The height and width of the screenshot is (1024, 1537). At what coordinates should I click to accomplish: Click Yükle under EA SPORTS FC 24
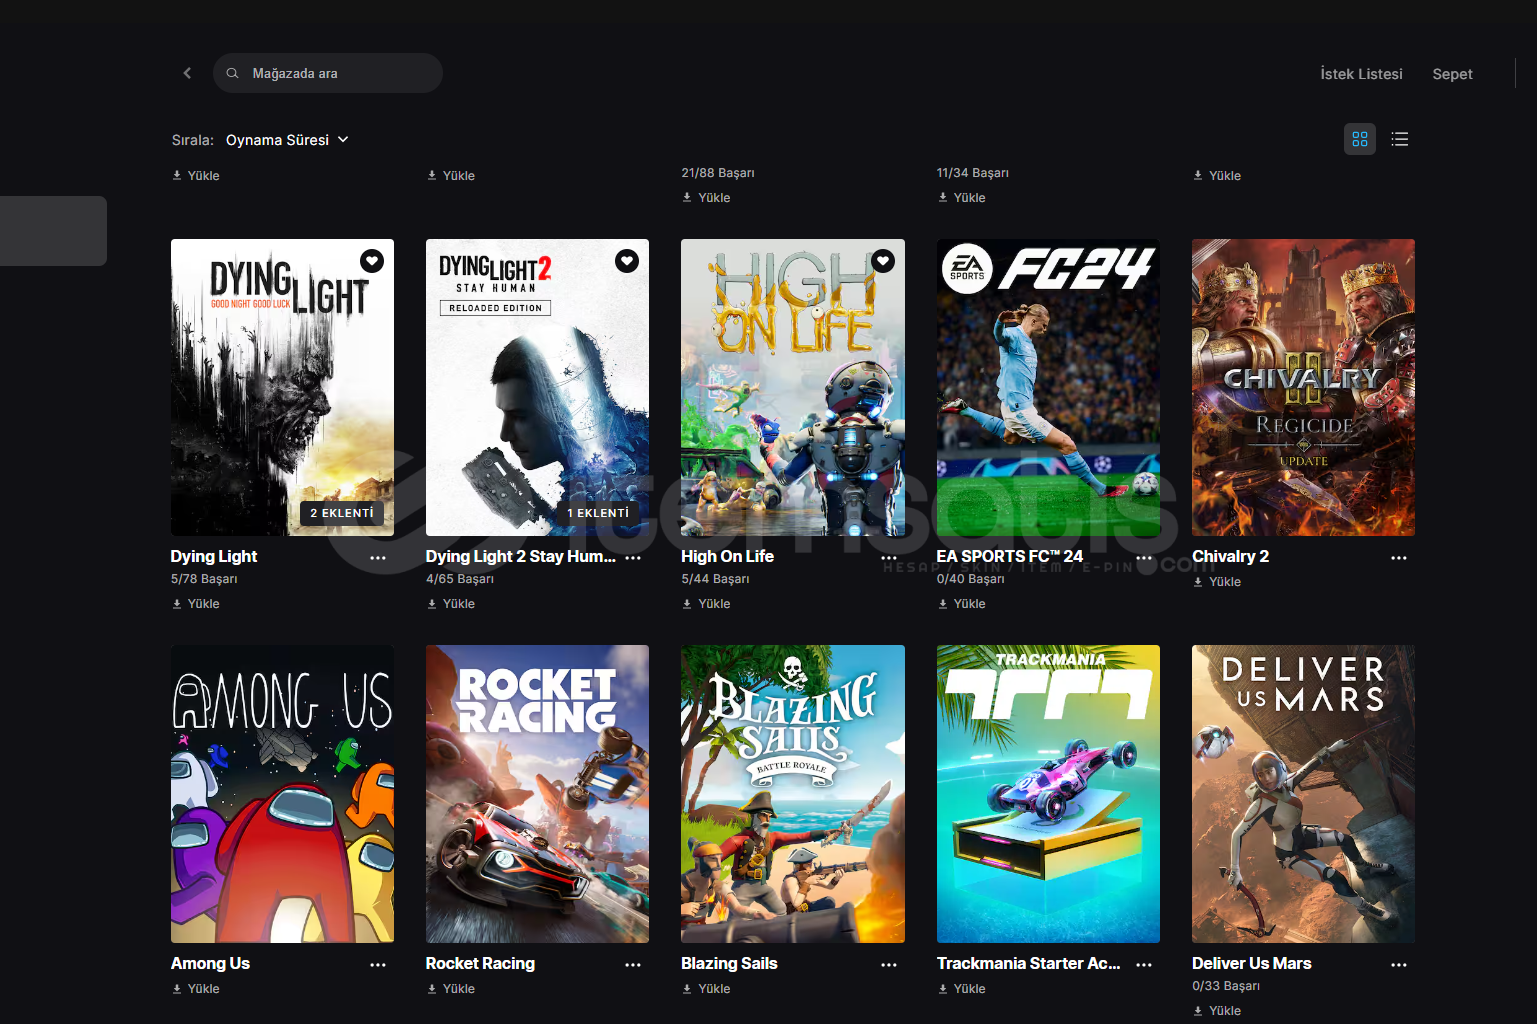962,604
